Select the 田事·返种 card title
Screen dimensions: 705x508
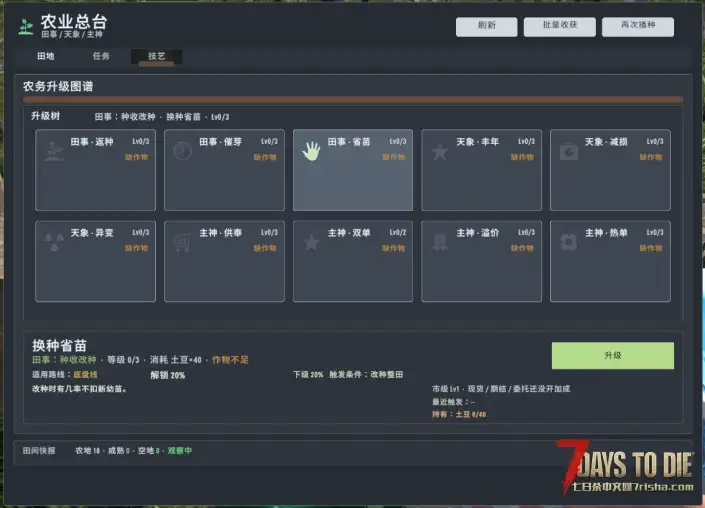(x=92, y=142)
